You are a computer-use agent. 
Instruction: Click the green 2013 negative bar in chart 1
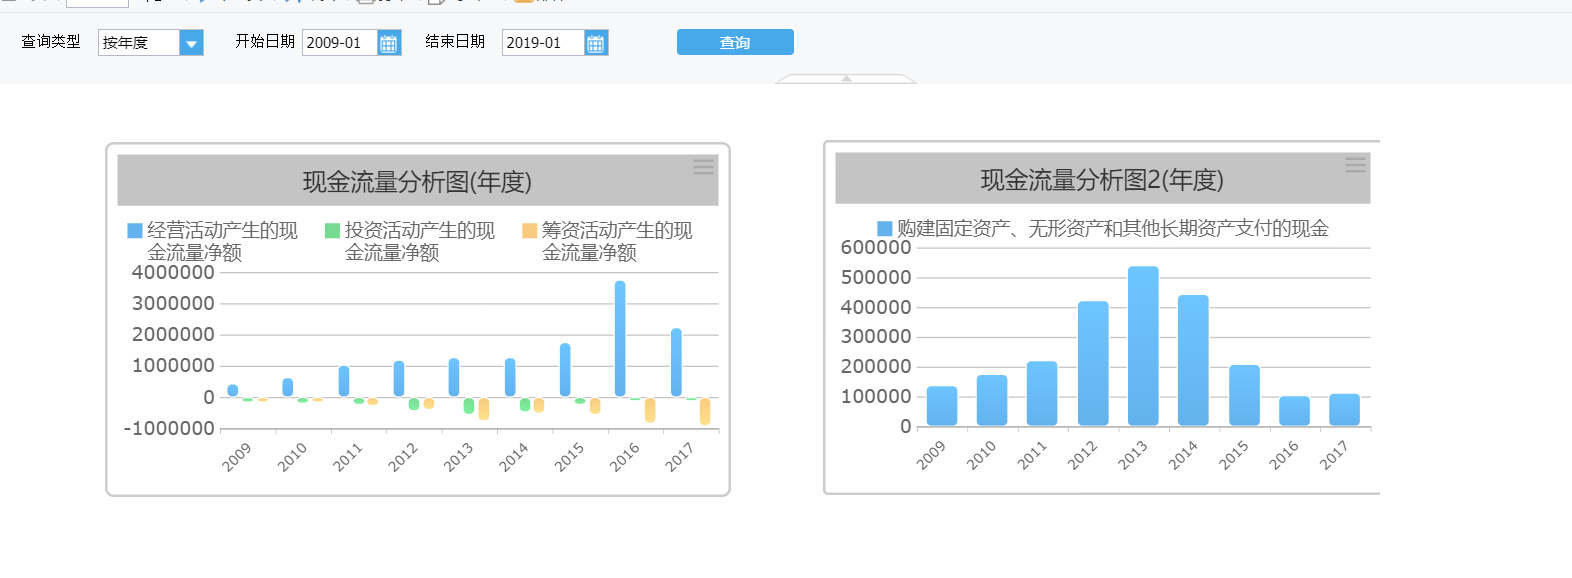click(469, 406)
